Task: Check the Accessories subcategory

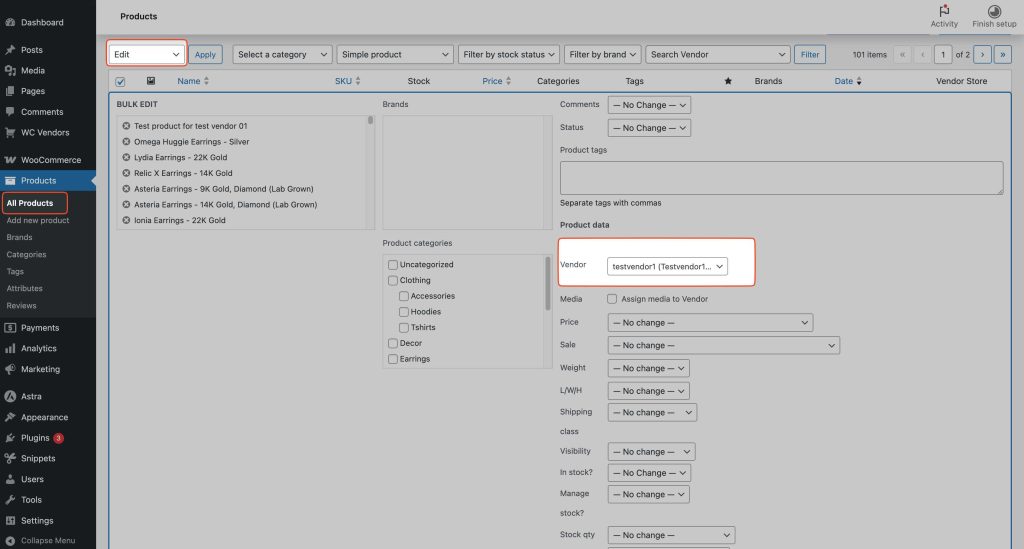Action: [x=404, y=296]
